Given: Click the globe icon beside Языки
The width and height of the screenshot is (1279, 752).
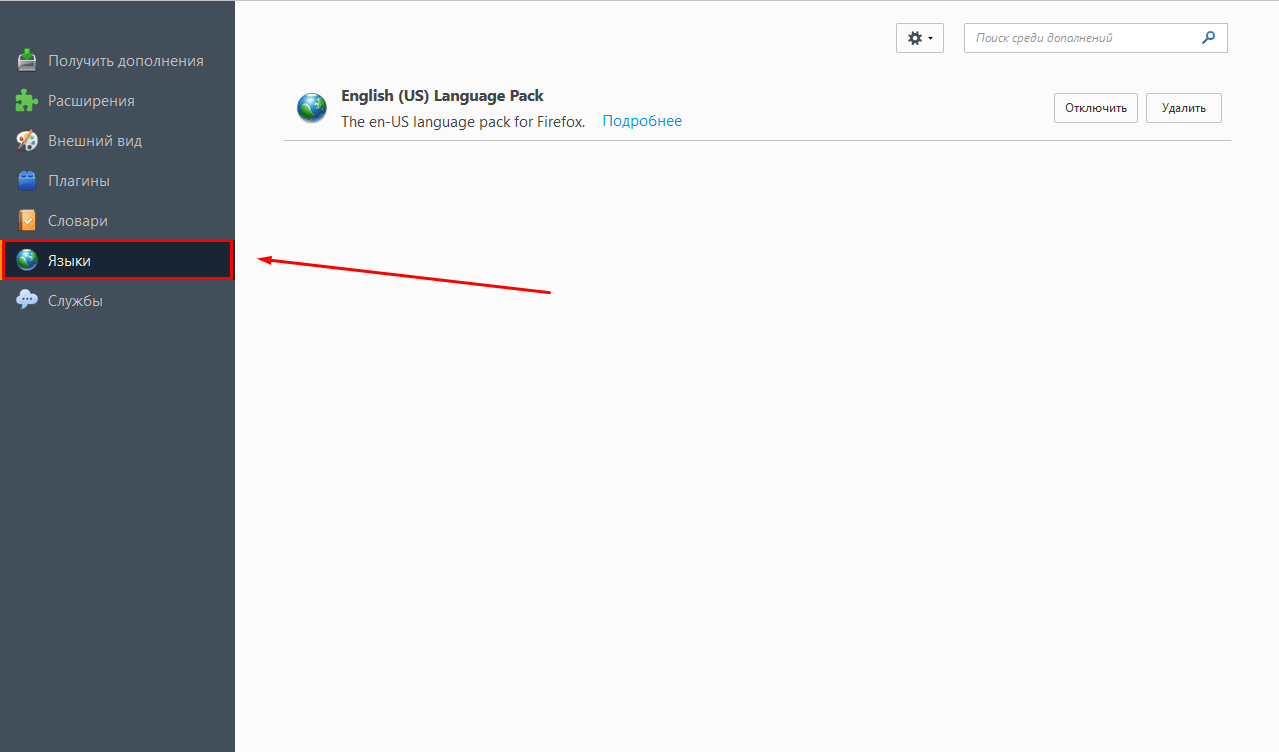Looking at the screenshot, I should (x=27, y=260).
